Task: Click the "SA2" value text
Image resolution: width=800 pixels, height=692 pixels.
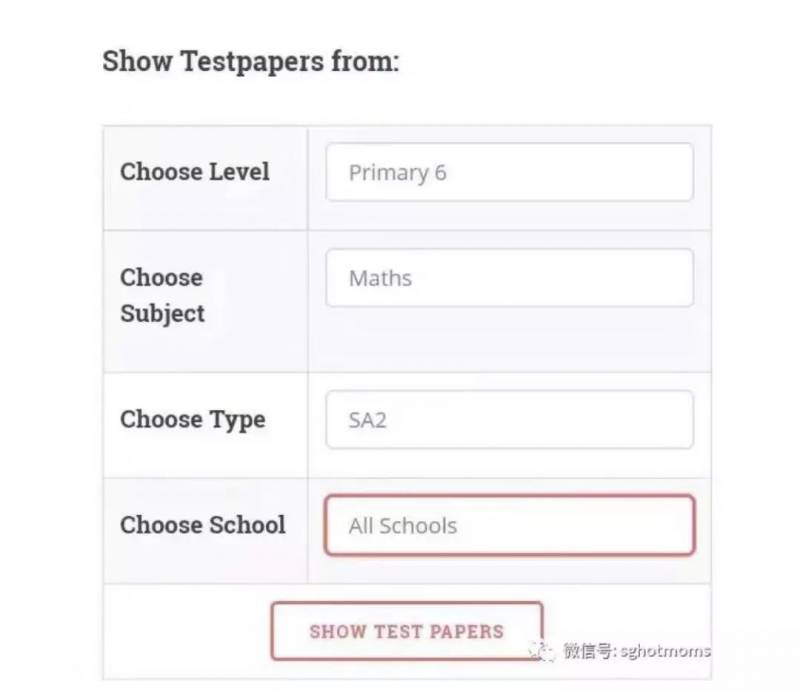Action: [x=367, y=420]
